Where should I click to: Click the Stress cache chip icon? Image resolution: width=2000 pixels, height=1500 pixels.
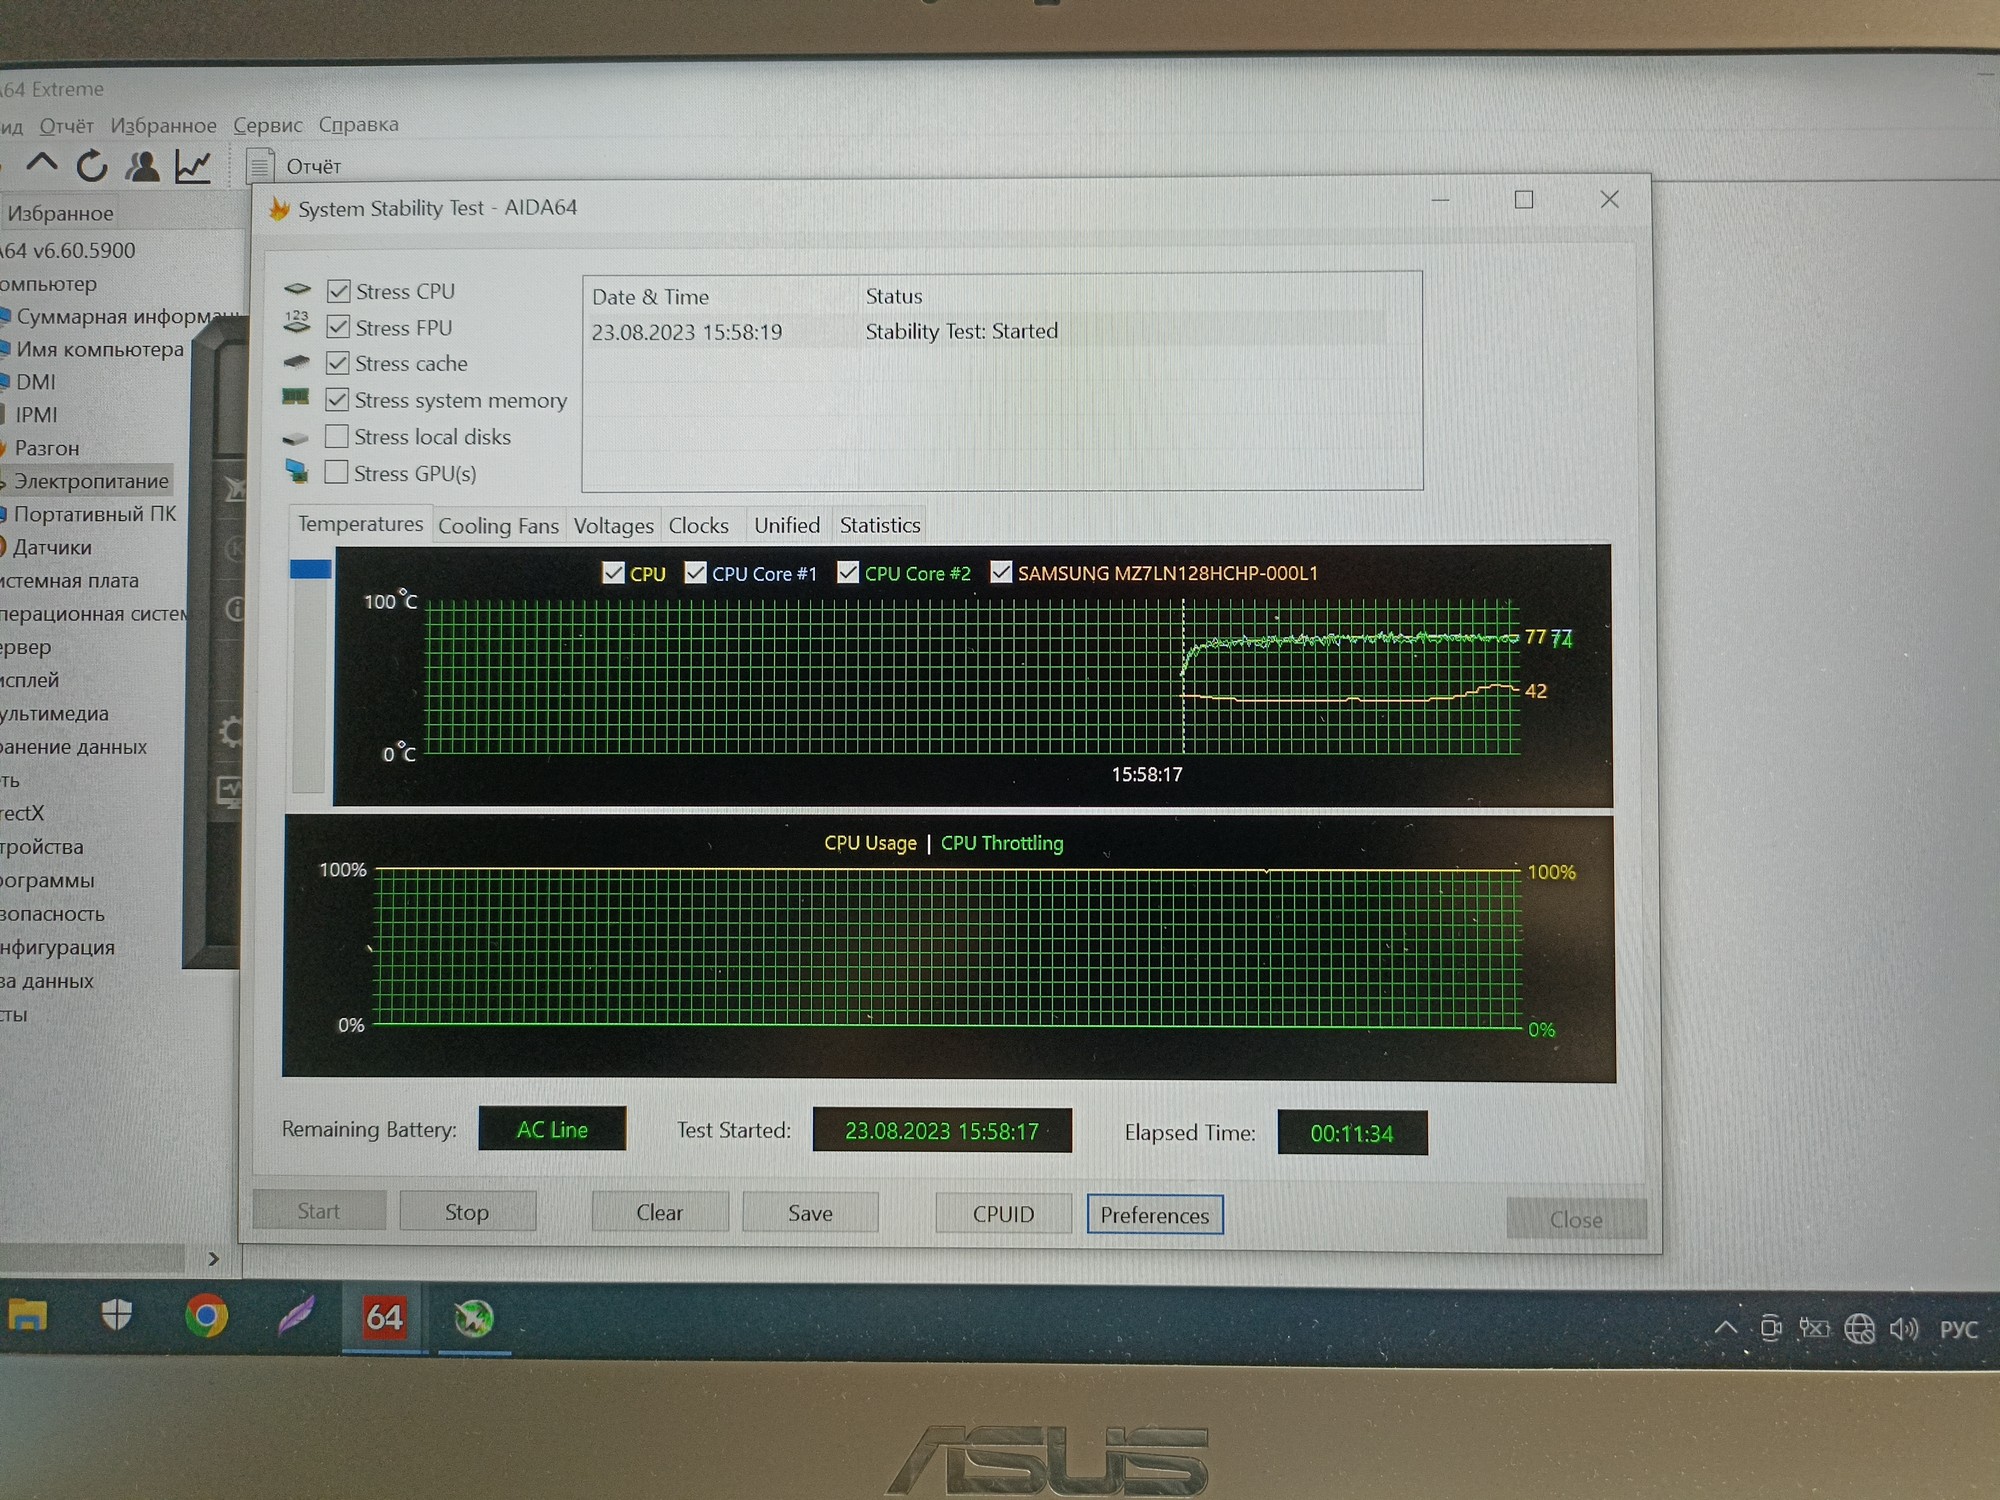click(296, 361)
